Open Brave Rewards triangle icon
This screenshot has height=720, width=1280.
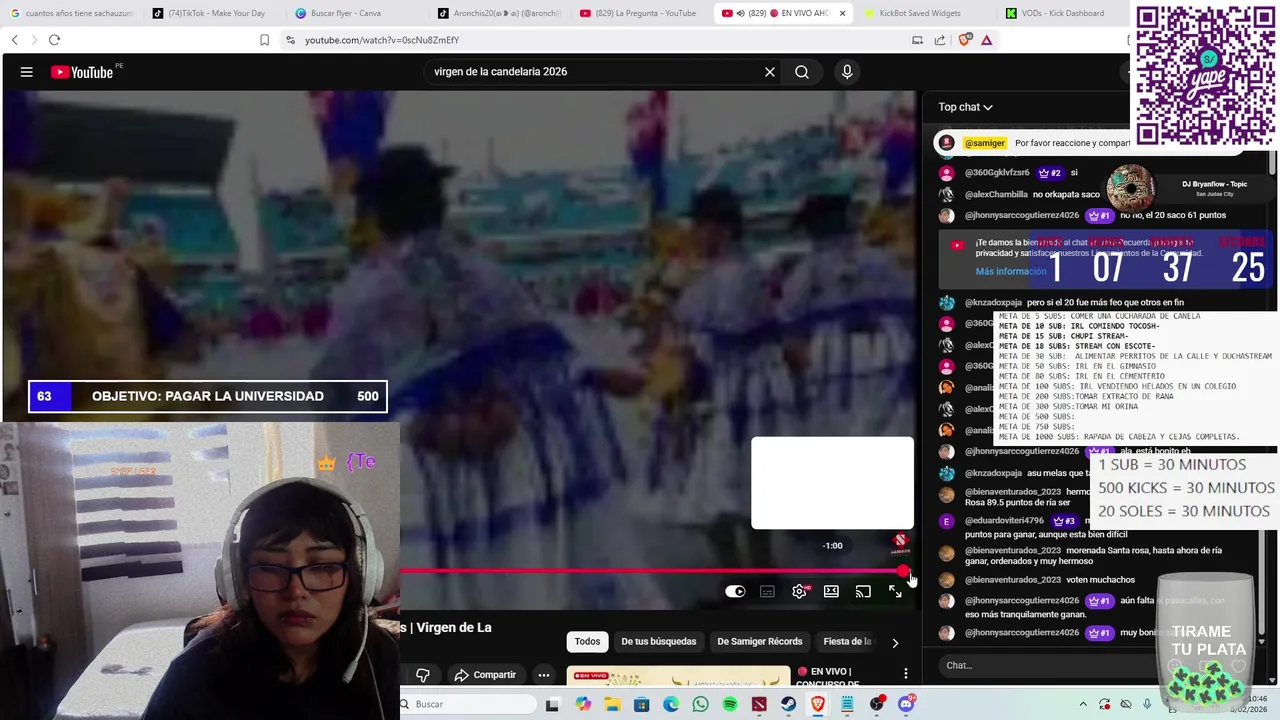pos(987,40)
